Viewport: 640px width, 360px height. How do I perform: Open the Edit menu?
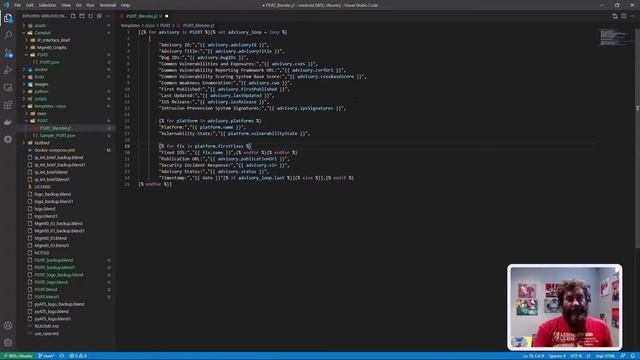(x=29, y=5)
